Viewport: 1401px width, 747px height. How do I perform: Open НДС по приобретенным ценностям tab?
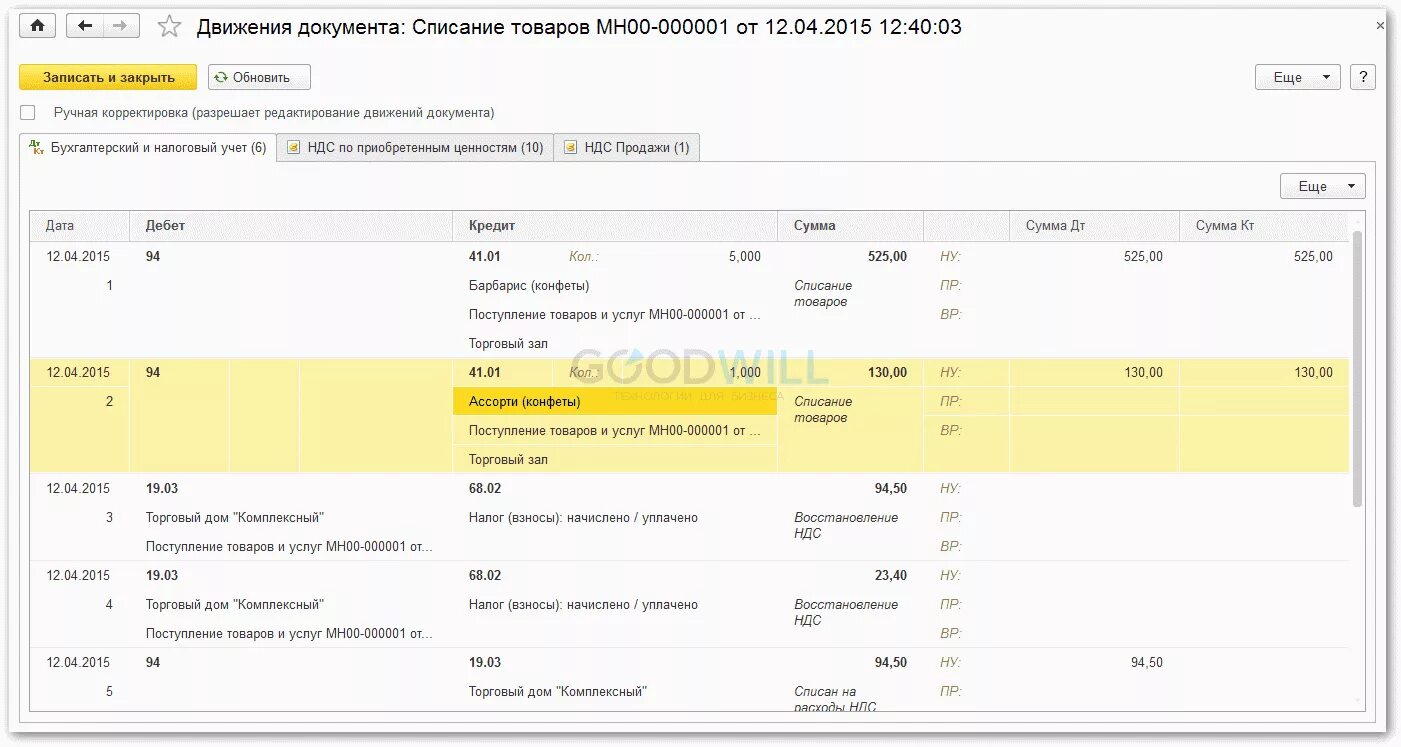[x=415, y=147]
